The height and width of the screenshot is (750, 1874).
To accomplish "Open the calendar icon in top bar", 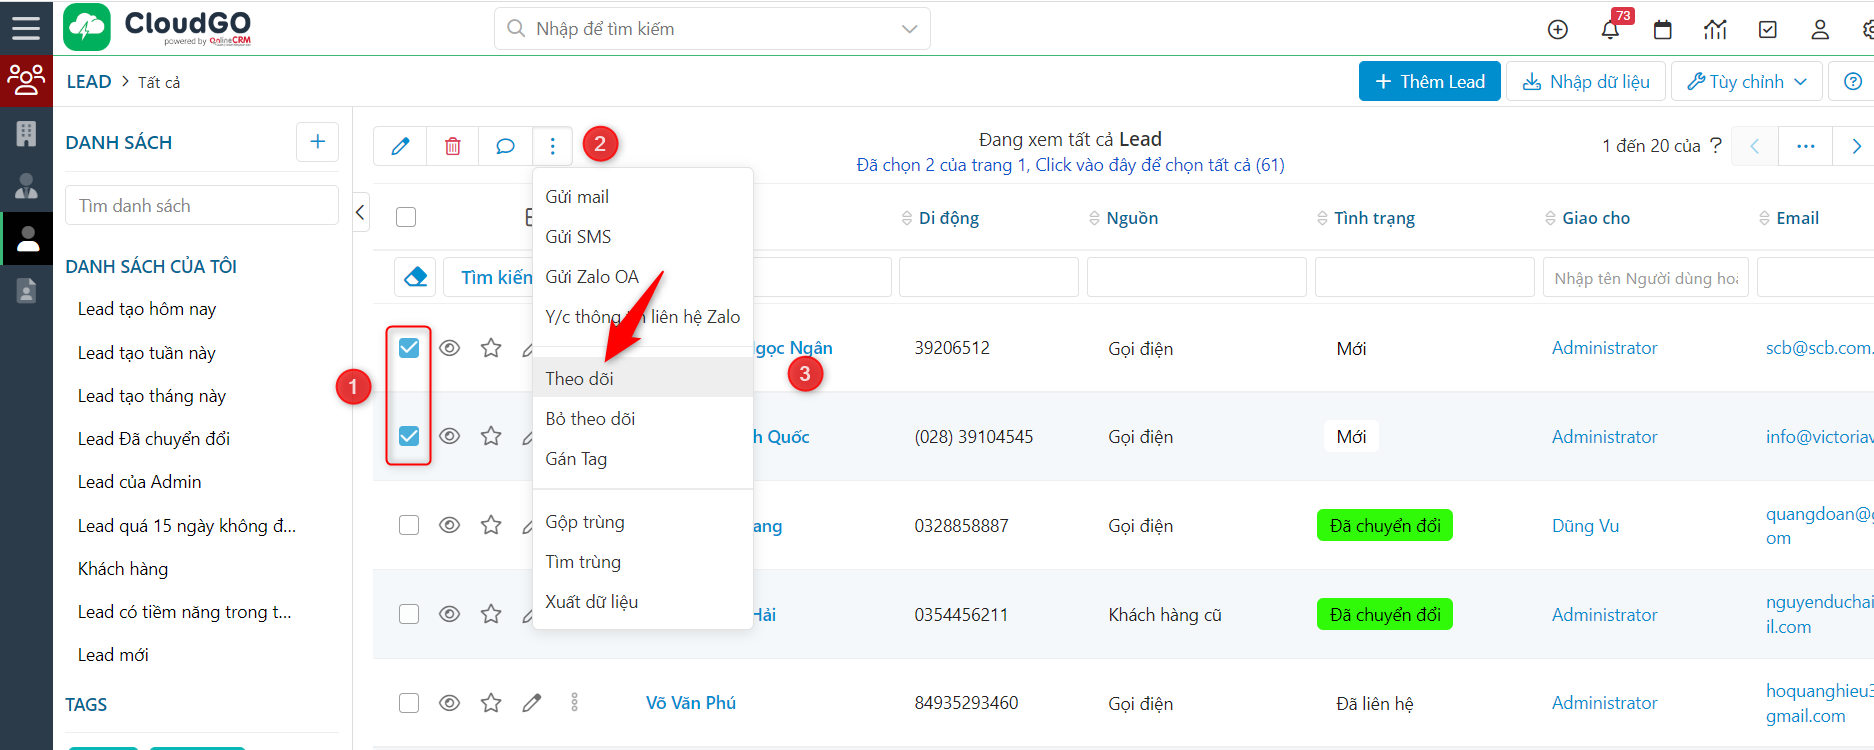I will 1662,29.
